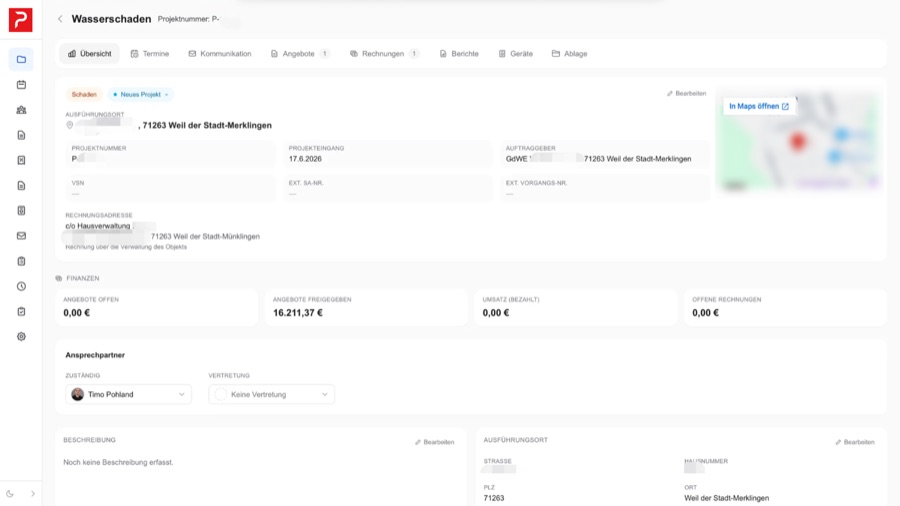This screenshot has height=506, width=900.
Task: Click the Schaden tag
Action: tap(84, 95)
